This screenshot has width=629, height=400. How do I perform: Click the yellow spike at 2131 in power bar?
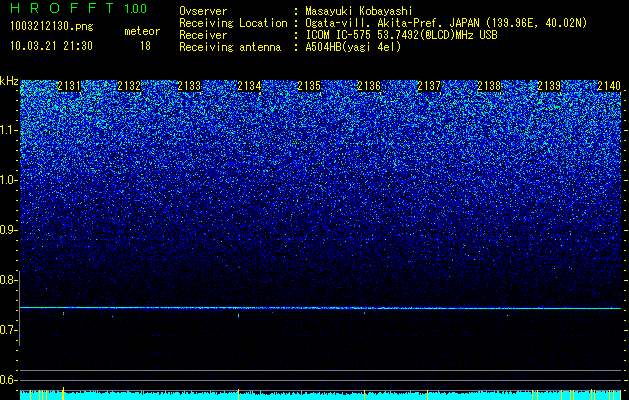click(x=63, y=393)
